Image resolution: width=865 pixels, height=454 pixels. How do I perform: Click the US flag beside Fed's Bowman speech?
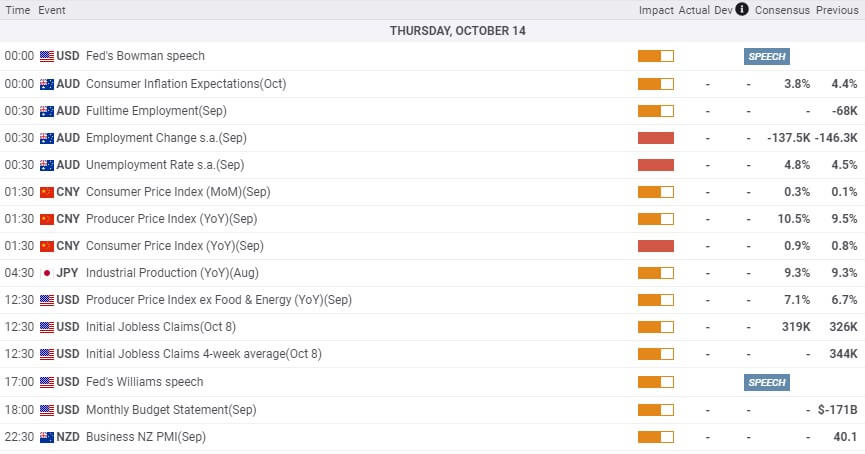(47, 56)
